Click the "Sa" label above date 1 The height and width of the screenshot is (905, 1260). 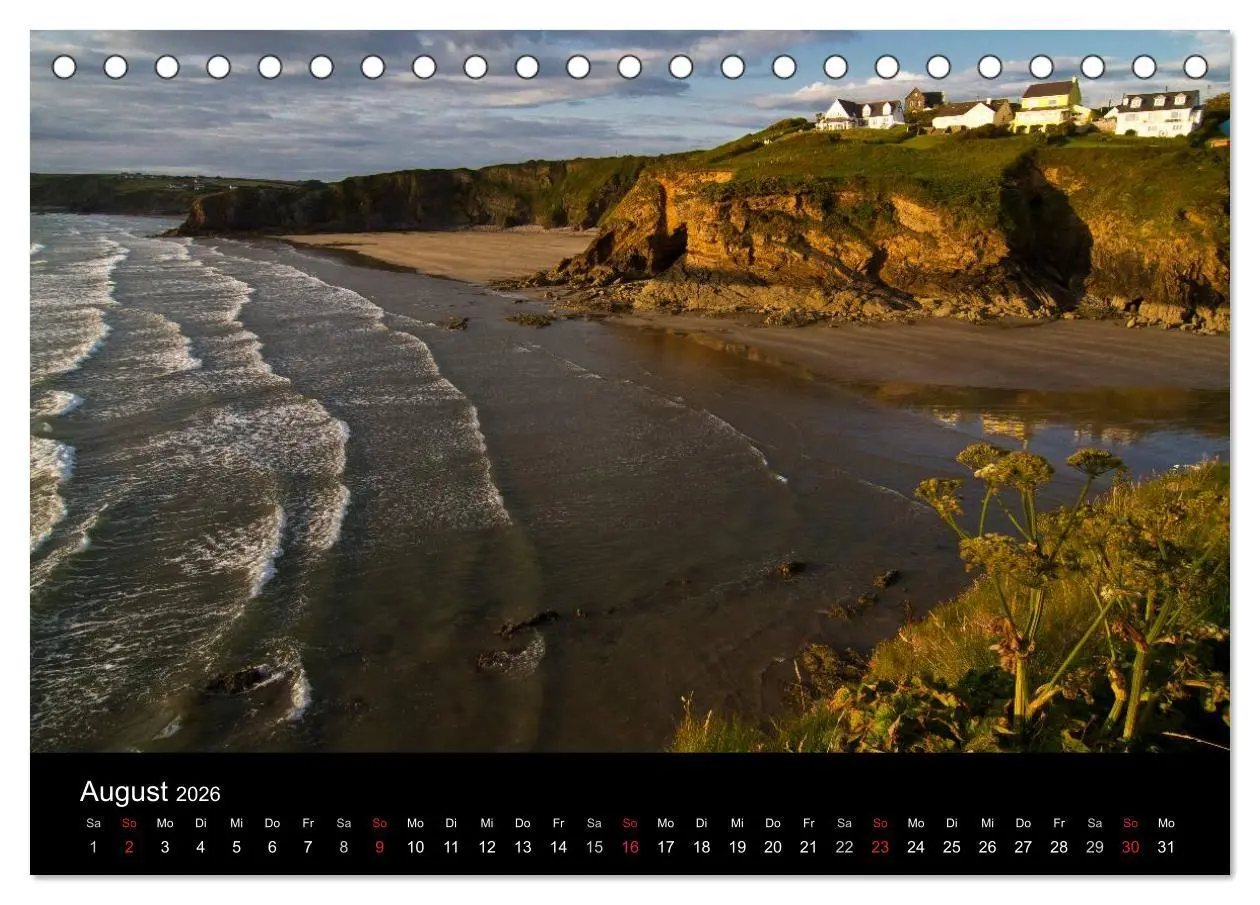coord(93,823)
